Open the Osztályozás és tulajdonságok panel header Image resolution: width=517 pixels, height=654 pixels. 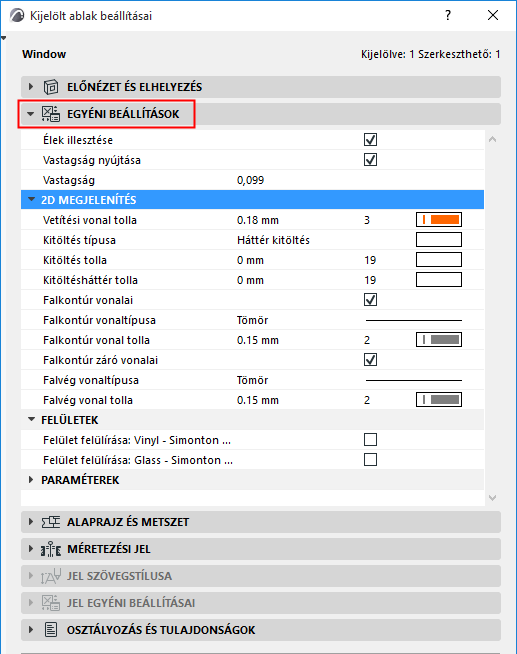coord(261,630)
